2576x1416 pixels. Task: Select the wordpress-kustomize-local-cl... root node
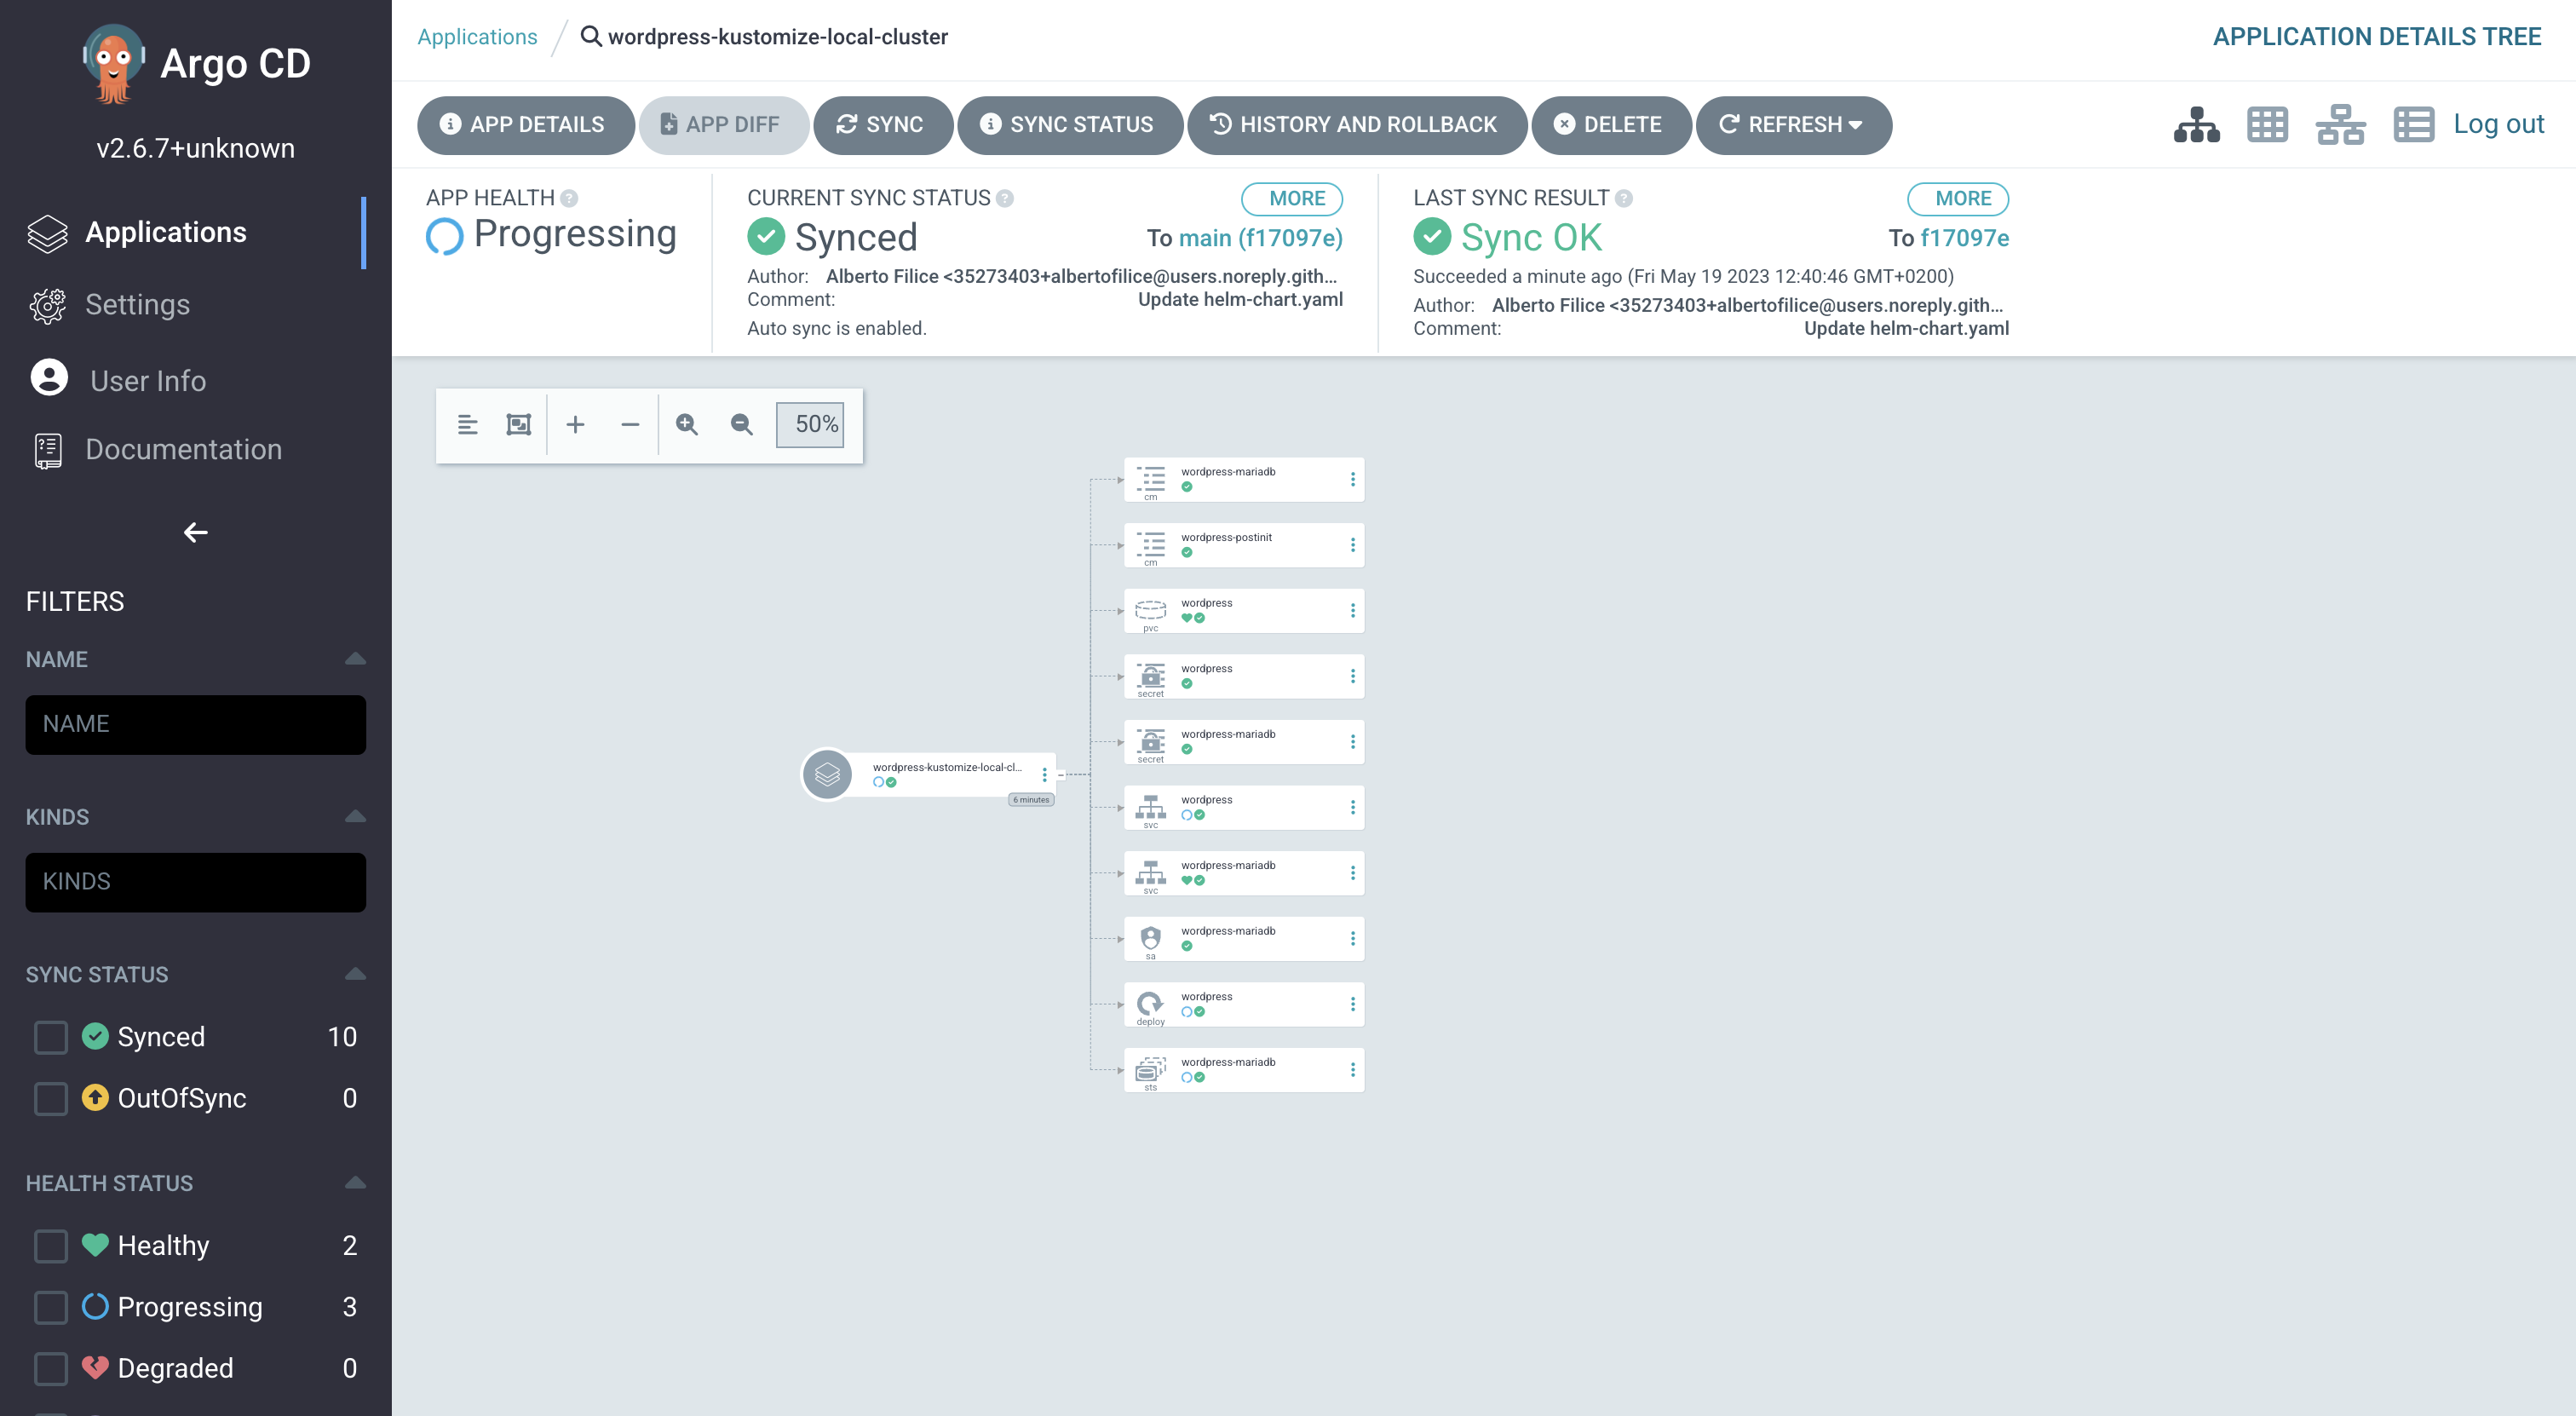tap(930, 774)
